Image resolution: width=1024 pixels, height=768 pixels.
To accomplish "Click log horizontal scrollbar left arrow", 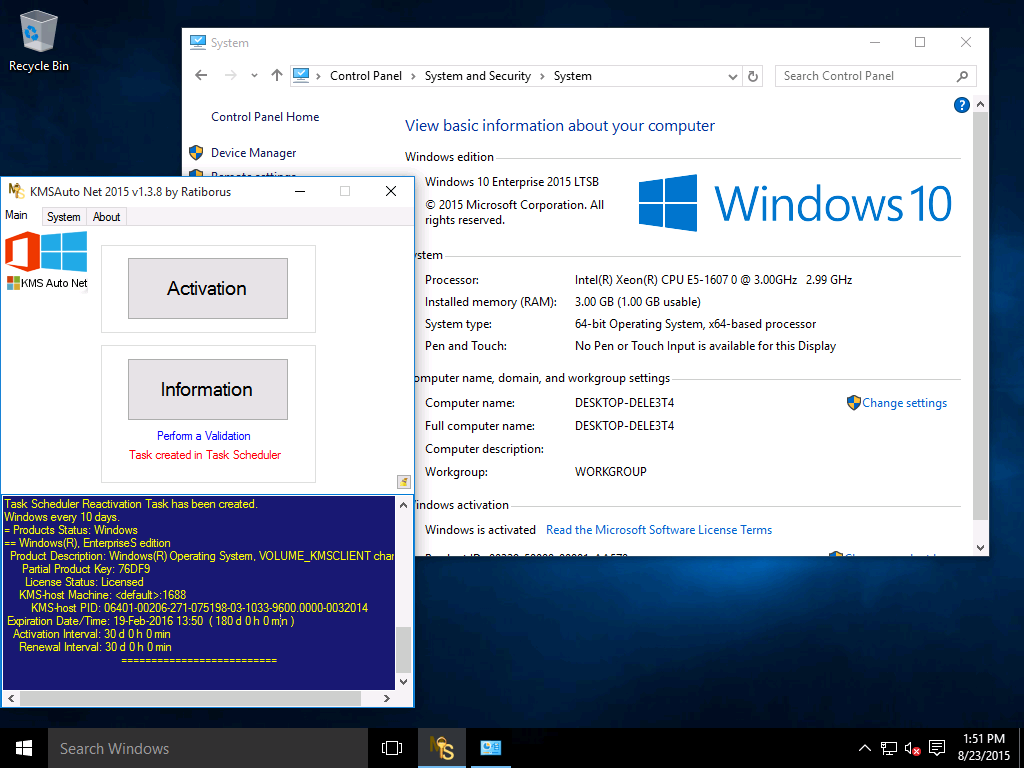I will pyautogui.click(x=11, y=698).
